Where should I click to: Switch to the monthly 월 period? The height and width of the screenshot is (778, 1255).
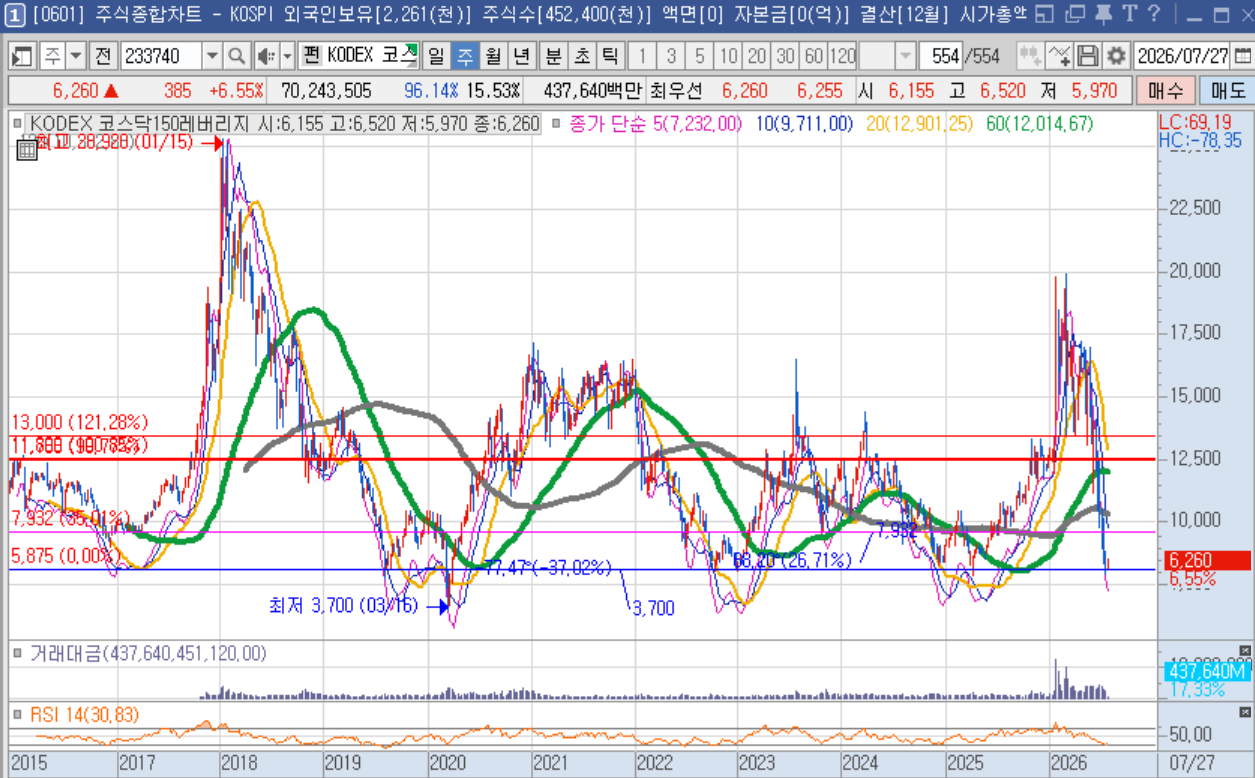click(x=493, y=56)
